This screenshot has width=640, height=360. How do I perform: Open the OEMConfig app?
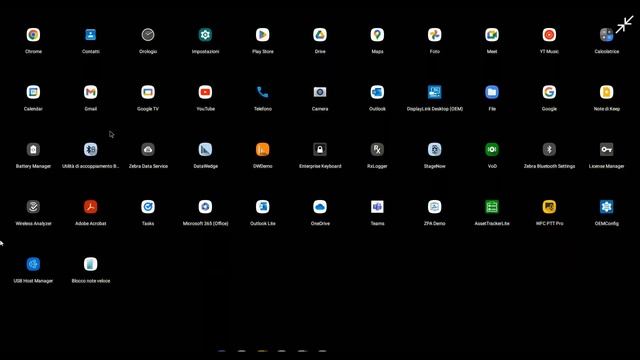pos(607,207)
